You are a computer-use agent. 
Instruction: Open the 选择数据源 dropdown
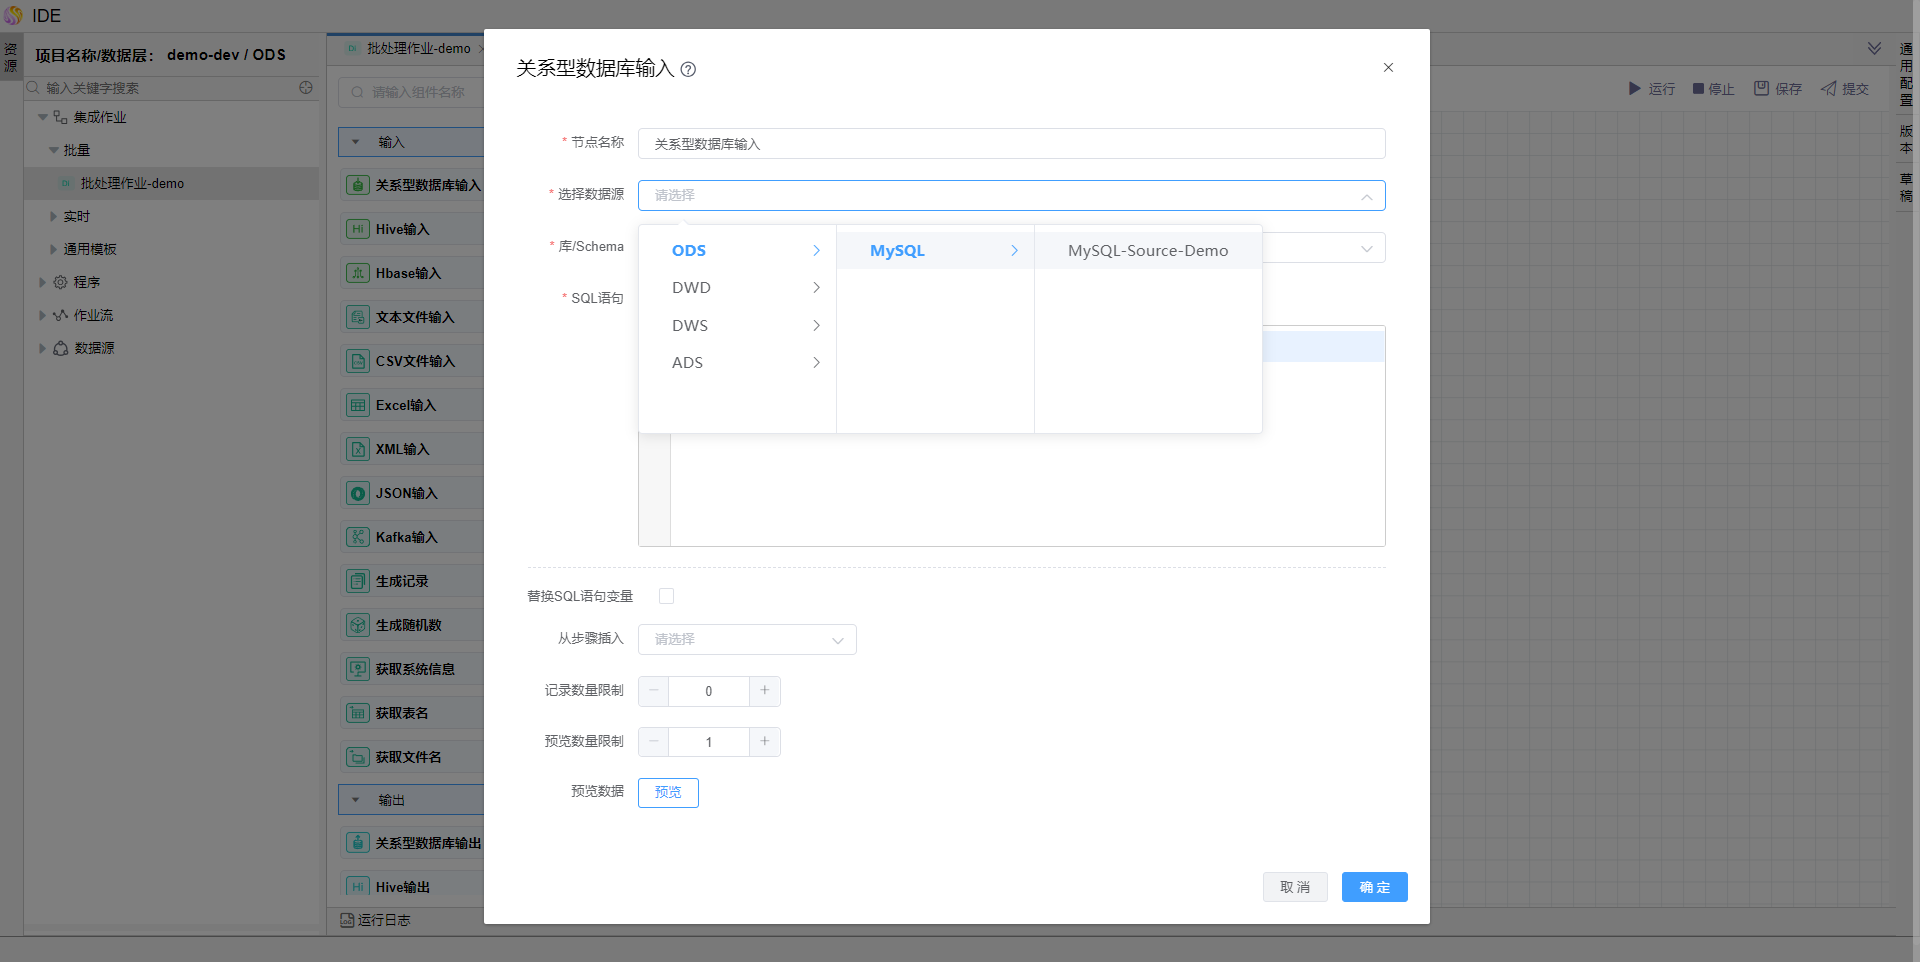(1011, 196)
